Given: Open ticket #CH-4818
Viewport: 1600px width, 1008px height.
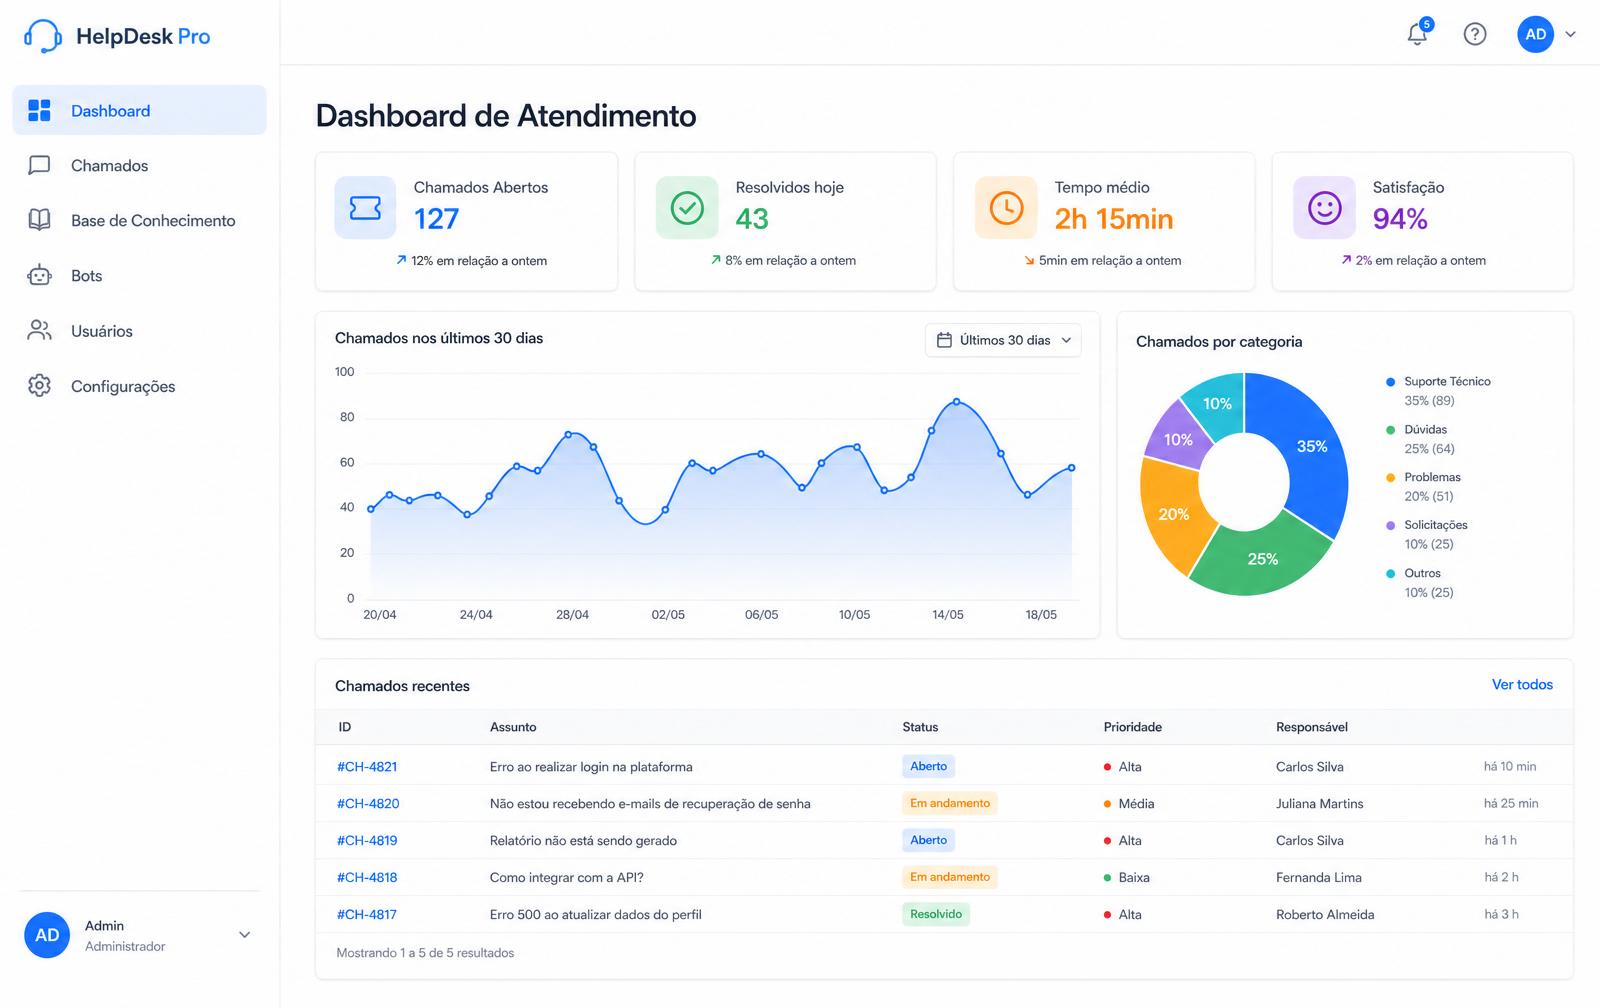Looking at the screenshot, I should point(367,878).
